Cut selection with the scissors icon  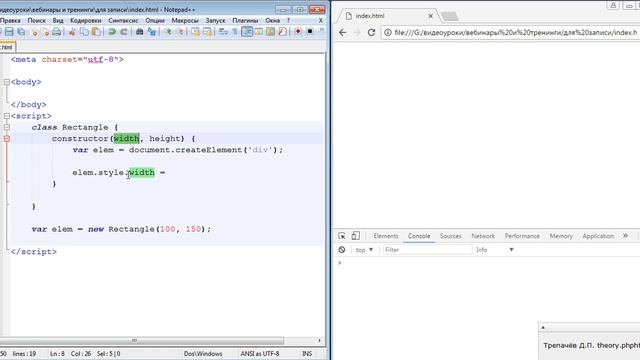click(72, 32)
